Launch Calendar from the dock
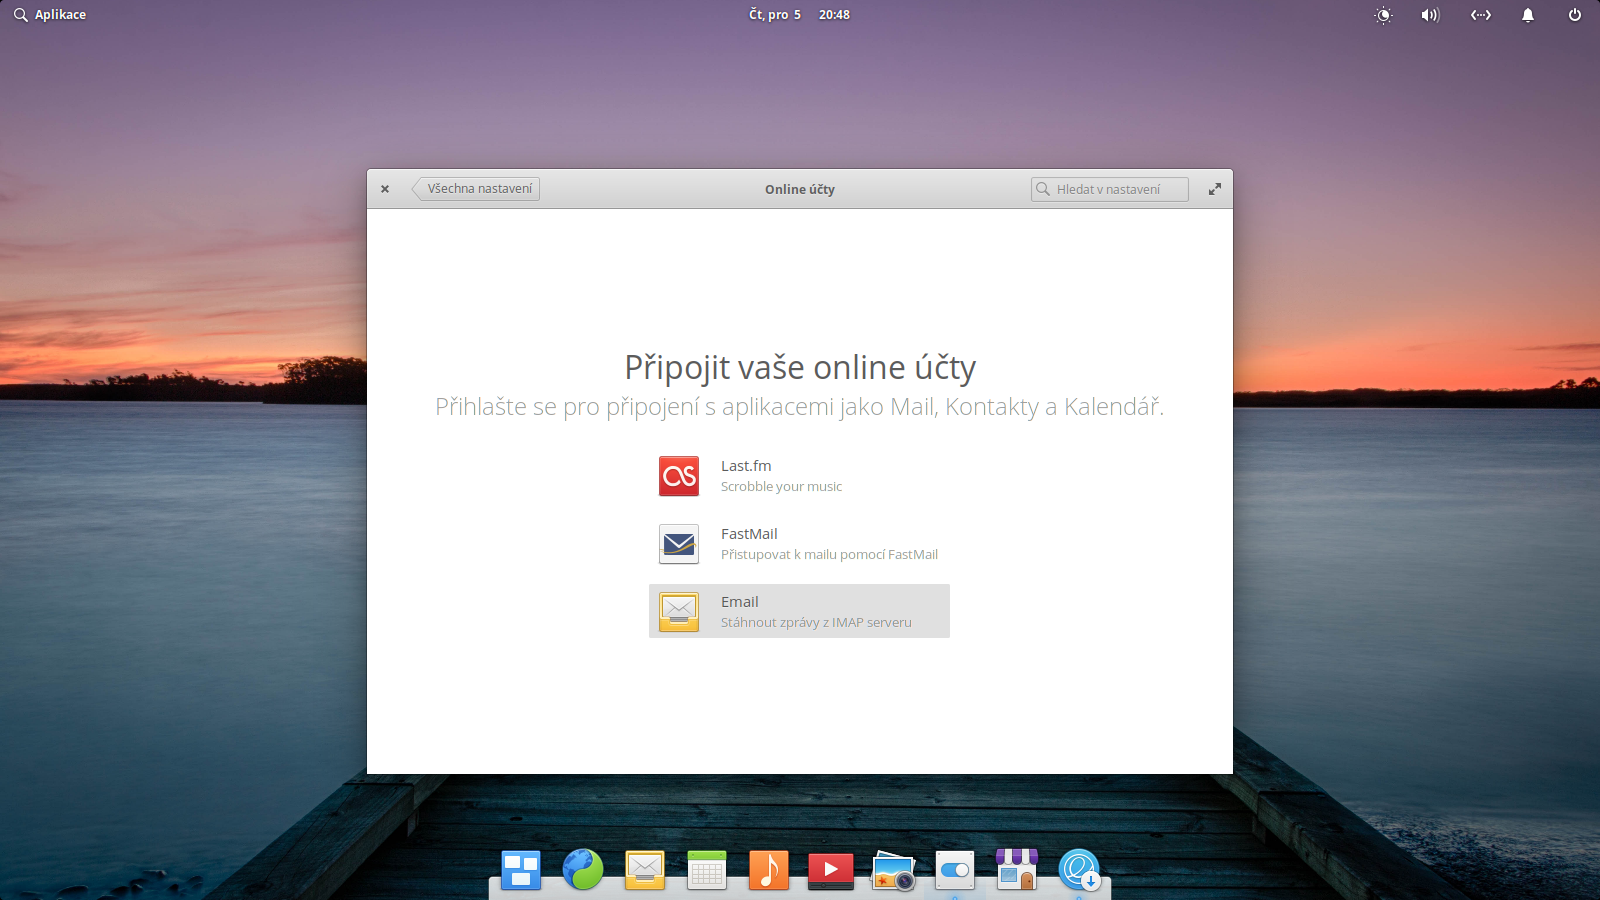Screen dimensions: 1600x900 click(x=707, y=870)
